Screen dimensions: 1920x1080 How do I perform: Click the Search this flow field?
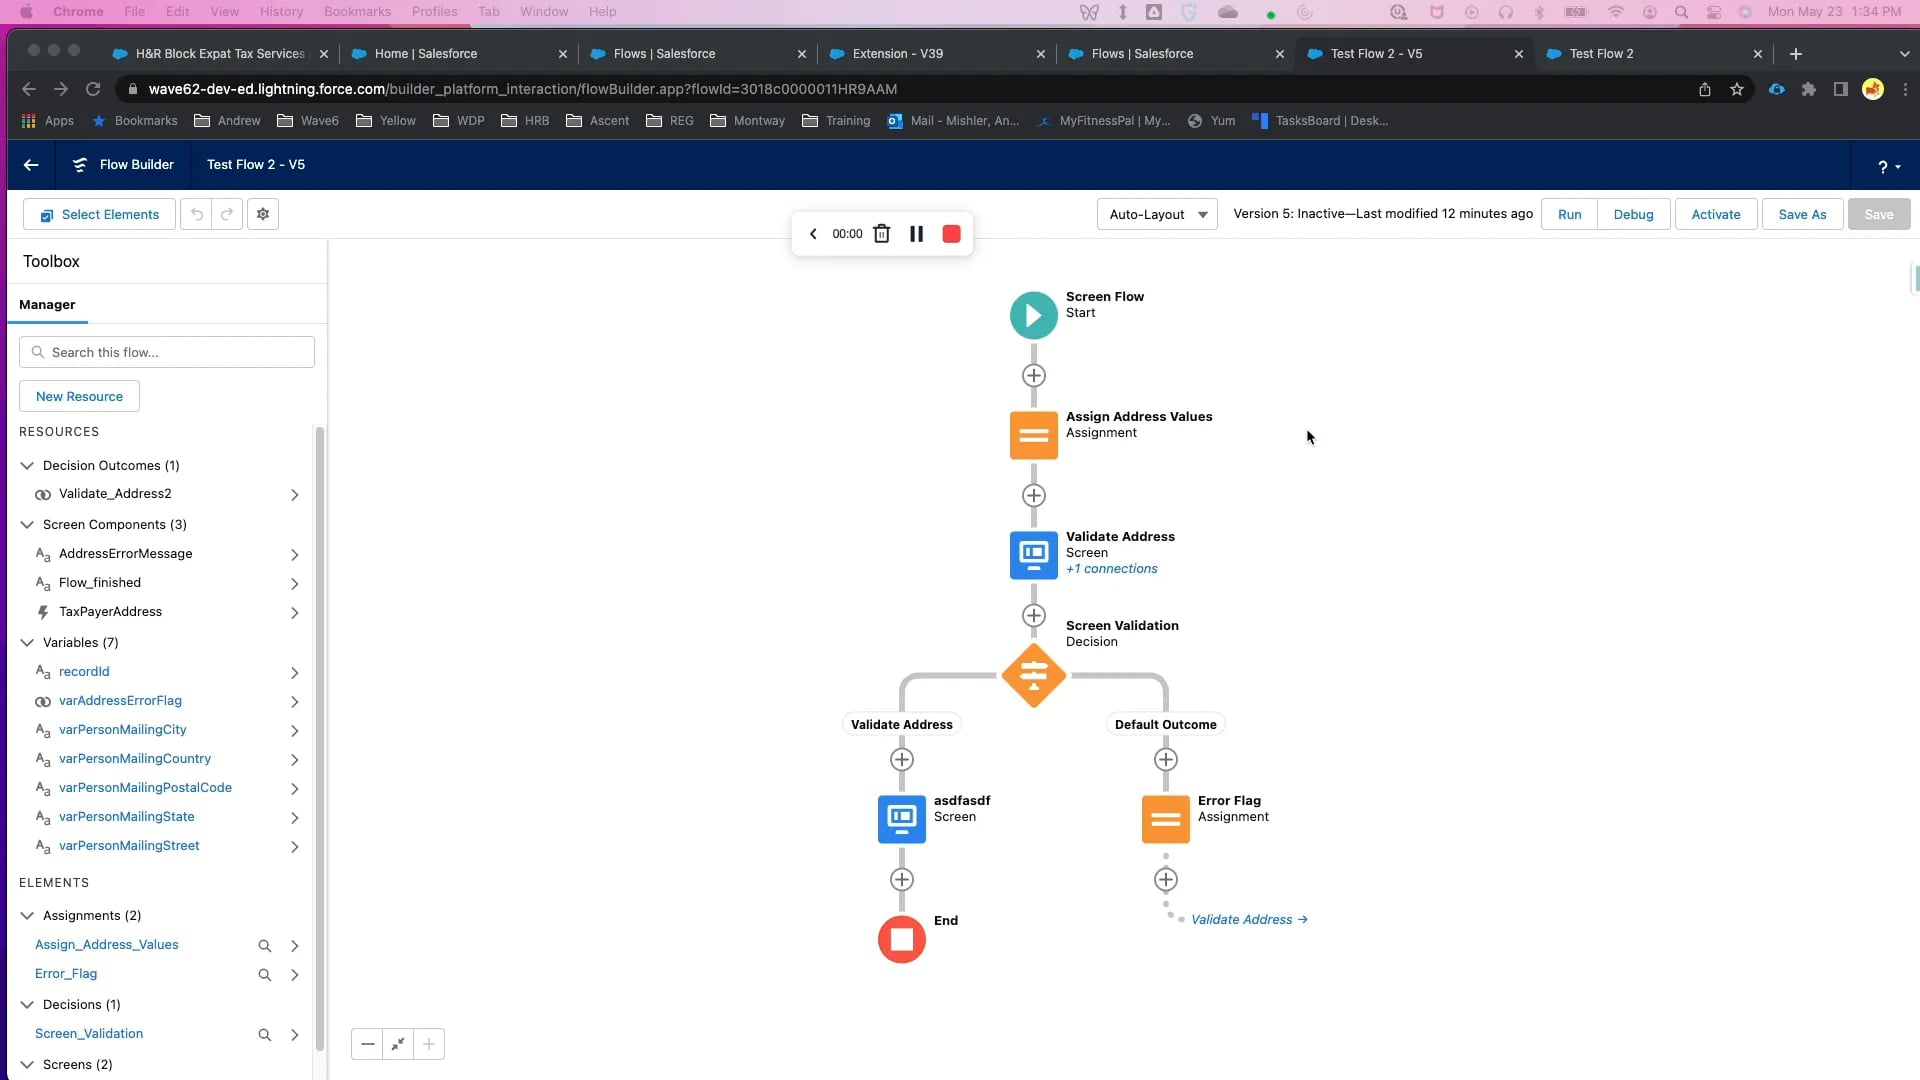(x=167, y=352)
